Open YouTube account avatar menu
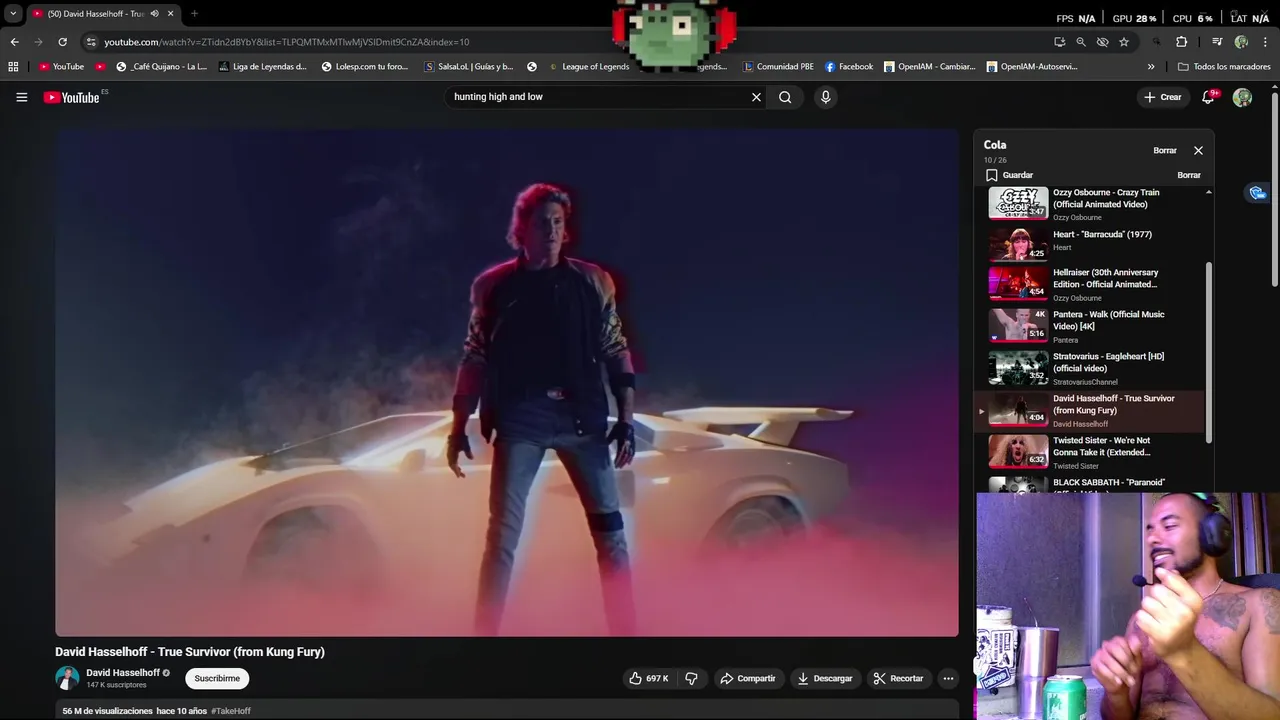The width and height of the screenshot is (1280, 720). coord(1242,97)
